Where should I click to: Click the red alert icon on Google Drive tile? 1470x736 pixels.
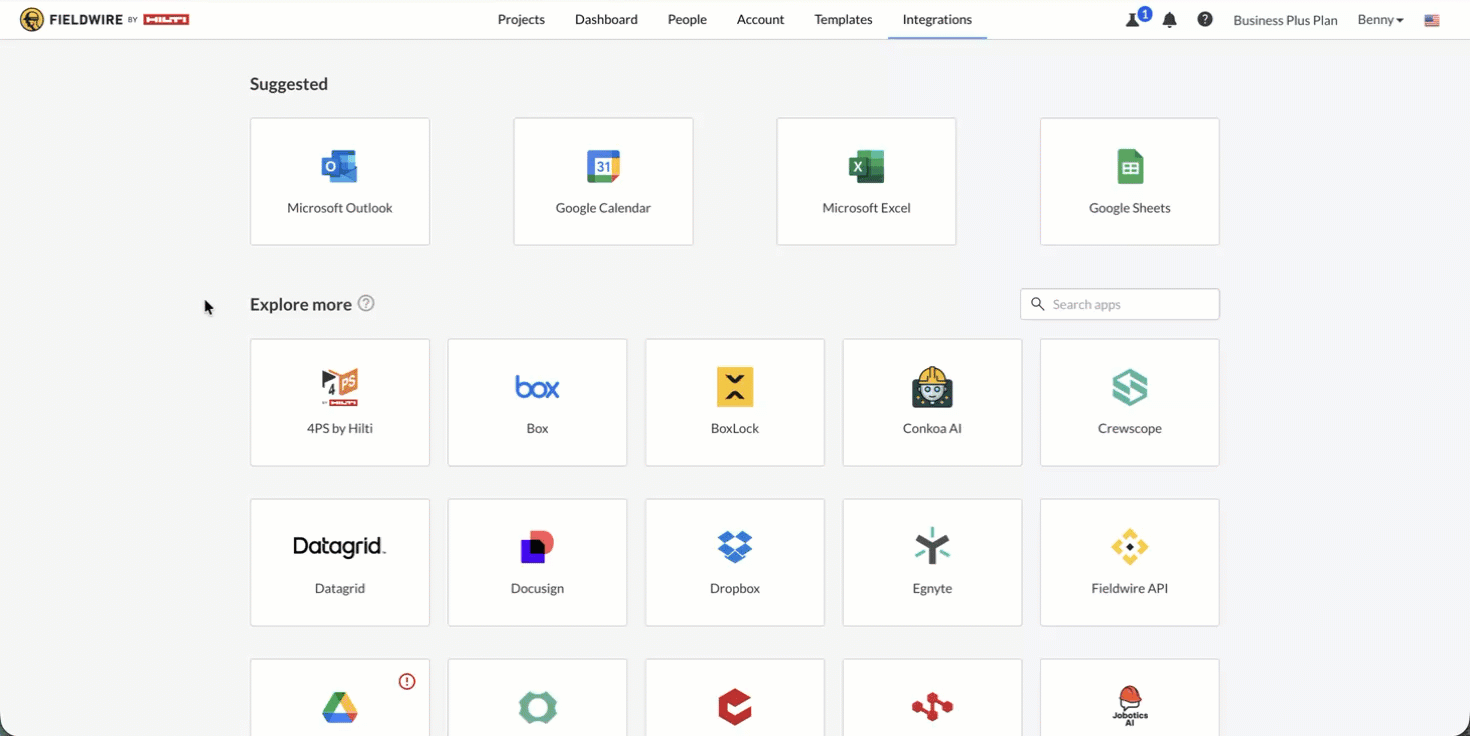pyautogui.click(x=407, y=681)
